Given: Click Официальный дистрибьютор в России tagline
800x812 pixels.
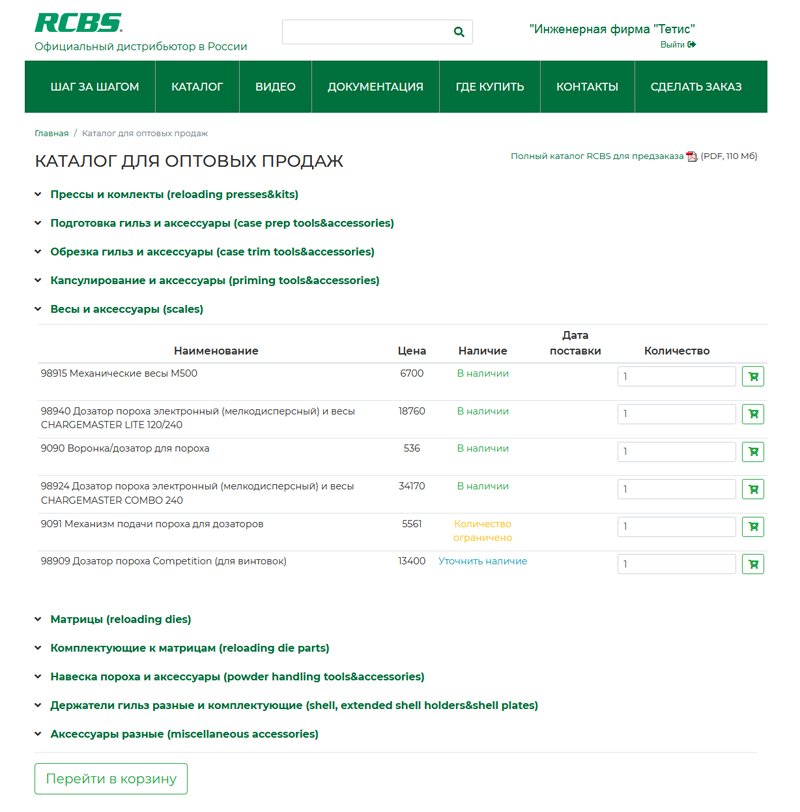Looking at the screenshot, I should (141, 47).
